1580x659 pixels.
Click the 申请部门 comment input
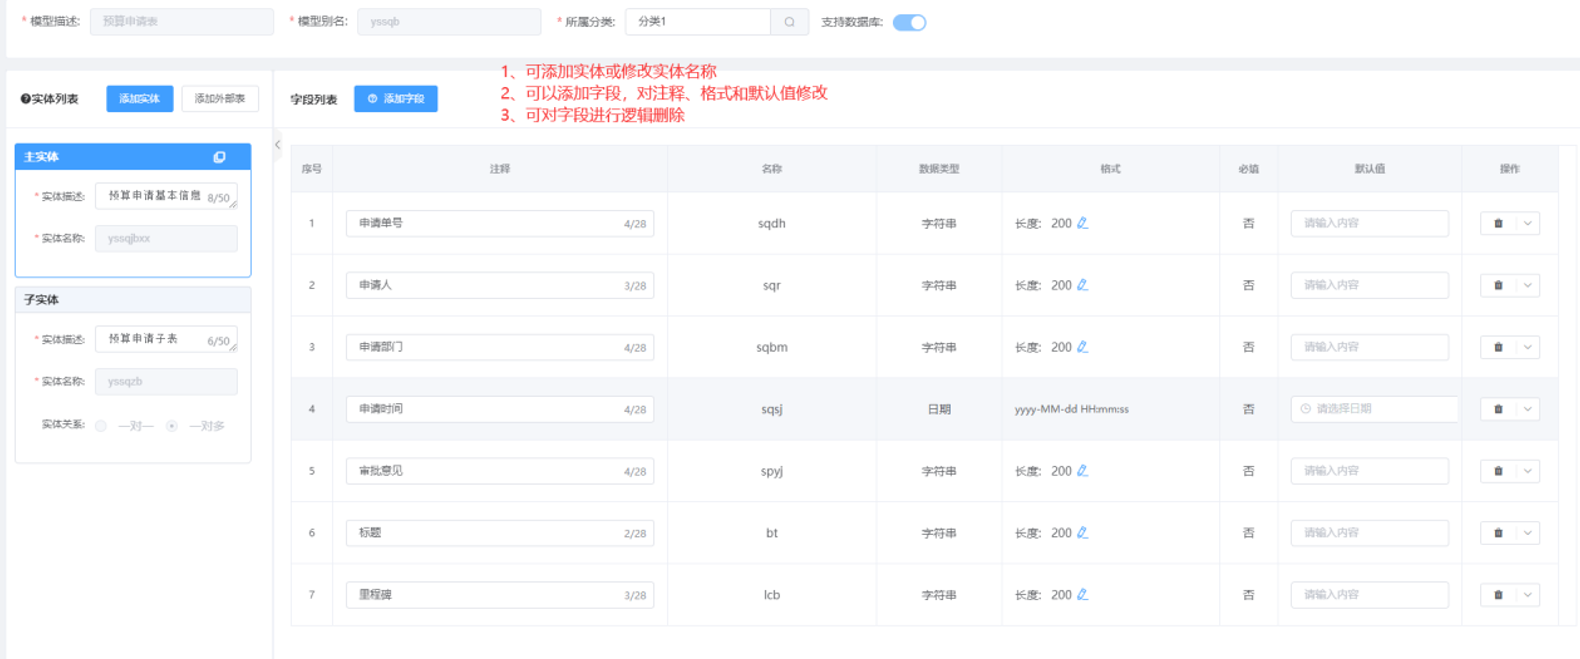500,347
